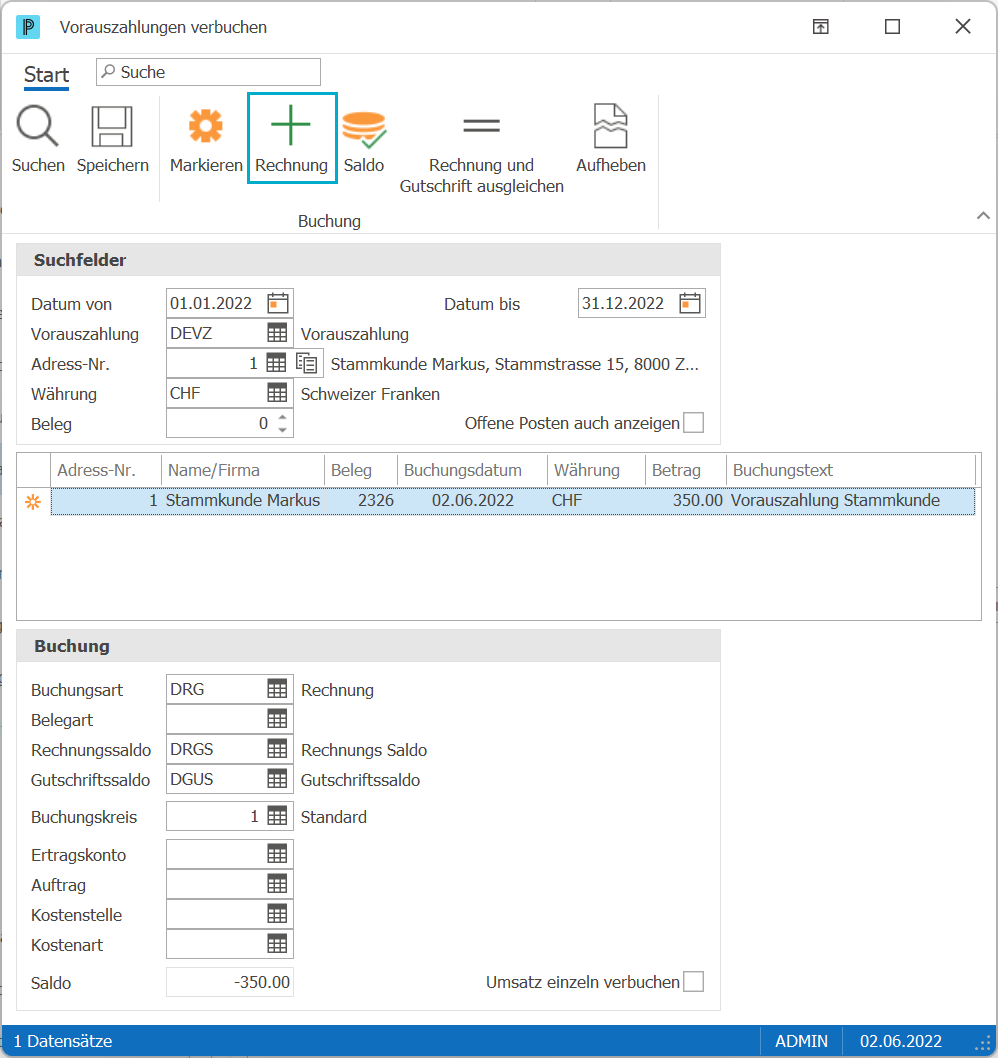The width and height of the screenshot is (998, 1058).
Task: Sort by the Buchungsdatum column header
Action: tap(463, 470)
